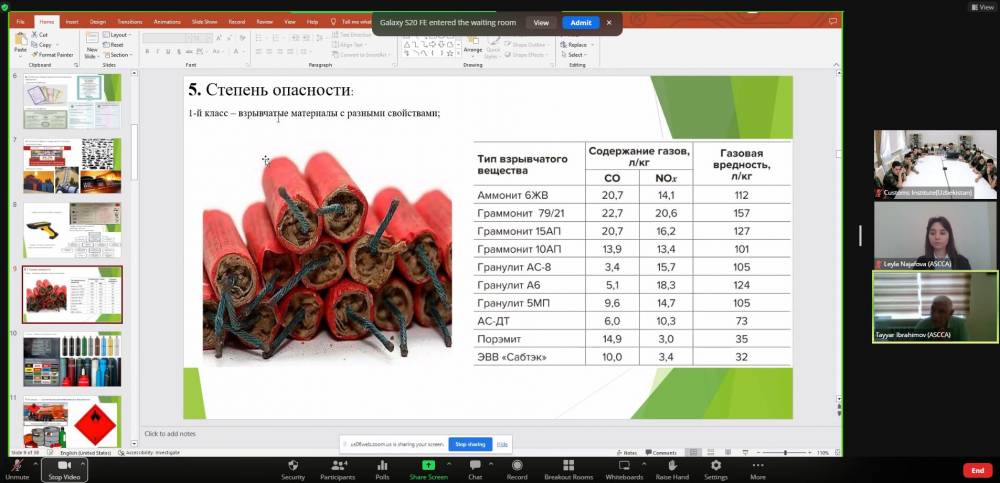Screen dimensions: 1000x483
Task: Click the zoom slider in PowerPoint status bar
Action: pyautogui.click(x=785, y=452)
